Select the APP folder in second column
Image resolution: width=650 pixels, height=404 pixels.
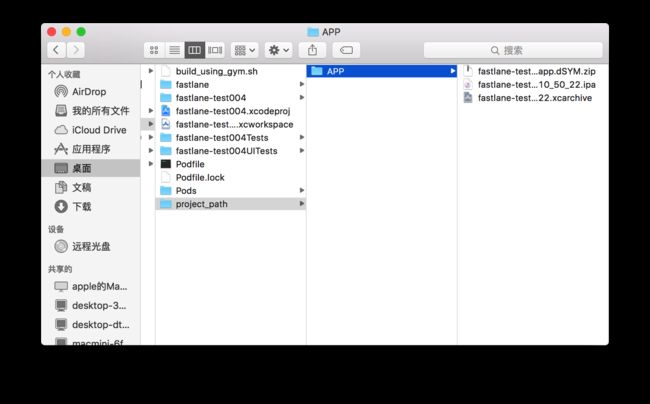tap(381, 71)
